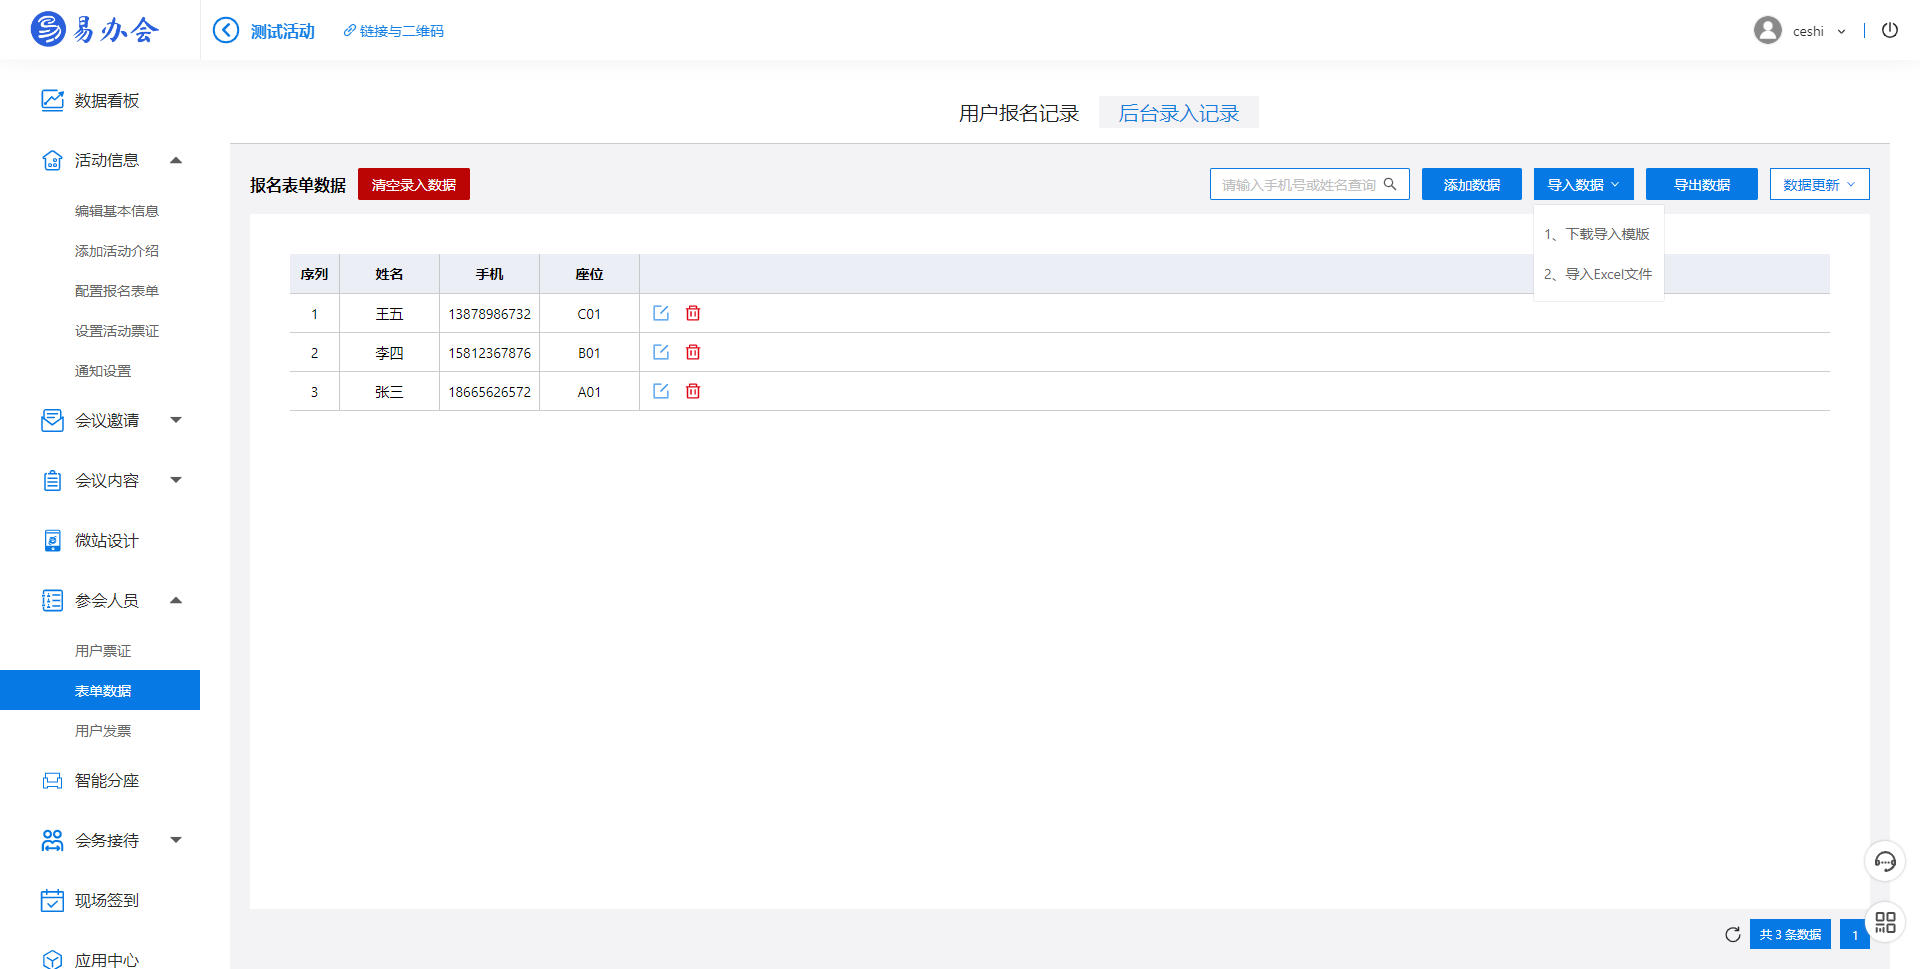Screen dimensions: 1920x969
Task: Delete the row for 李四
Action: tap(693, 352)
